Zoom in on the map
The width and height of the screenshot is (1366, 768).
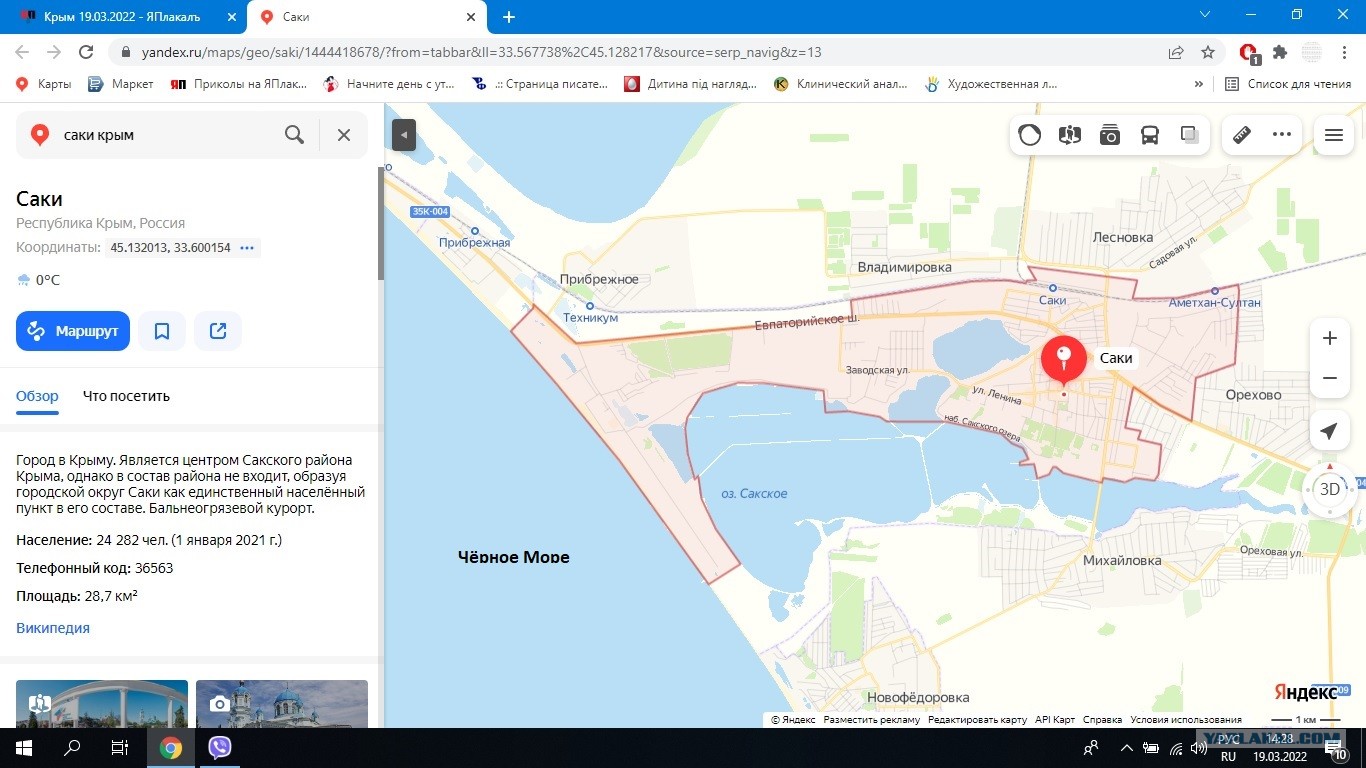pyautogui.click(x=1330, y=338)
